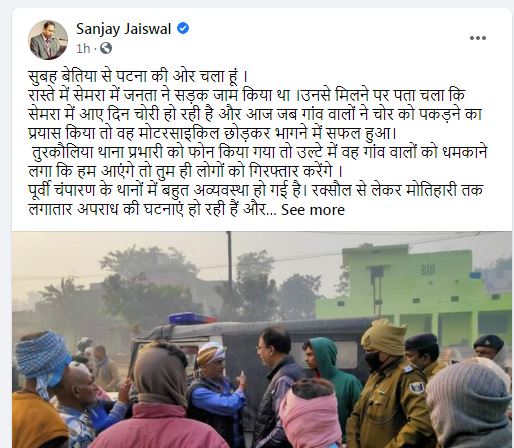Click the text line starting तुरकौलिया थाना प्रभारी
This screenshot has height=448, width=514.
pyautogui.click(x=259, y=152)
